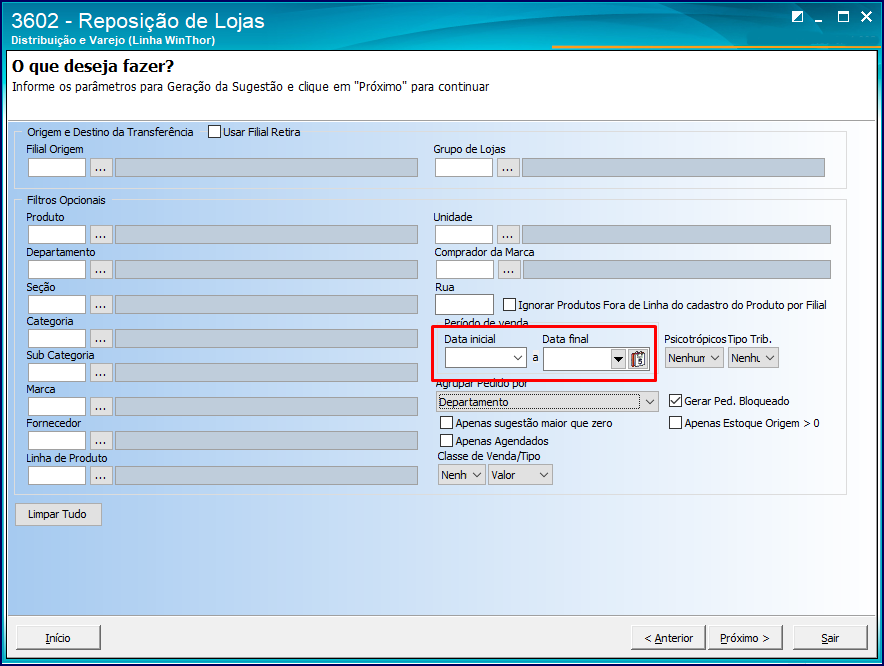Go back with < Anterior button
The image size is (884, 666).
[668, 638]
